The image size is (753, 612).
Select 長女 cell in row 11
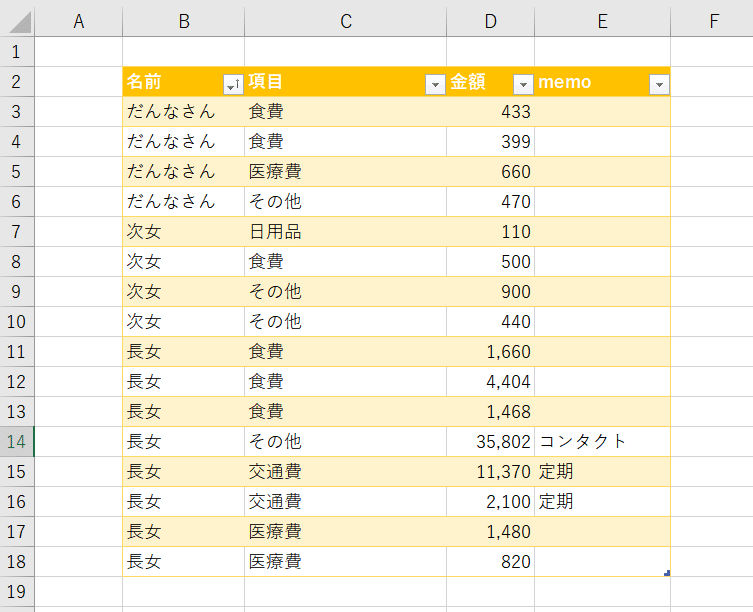pyautogui.click(x=183, y=352)
